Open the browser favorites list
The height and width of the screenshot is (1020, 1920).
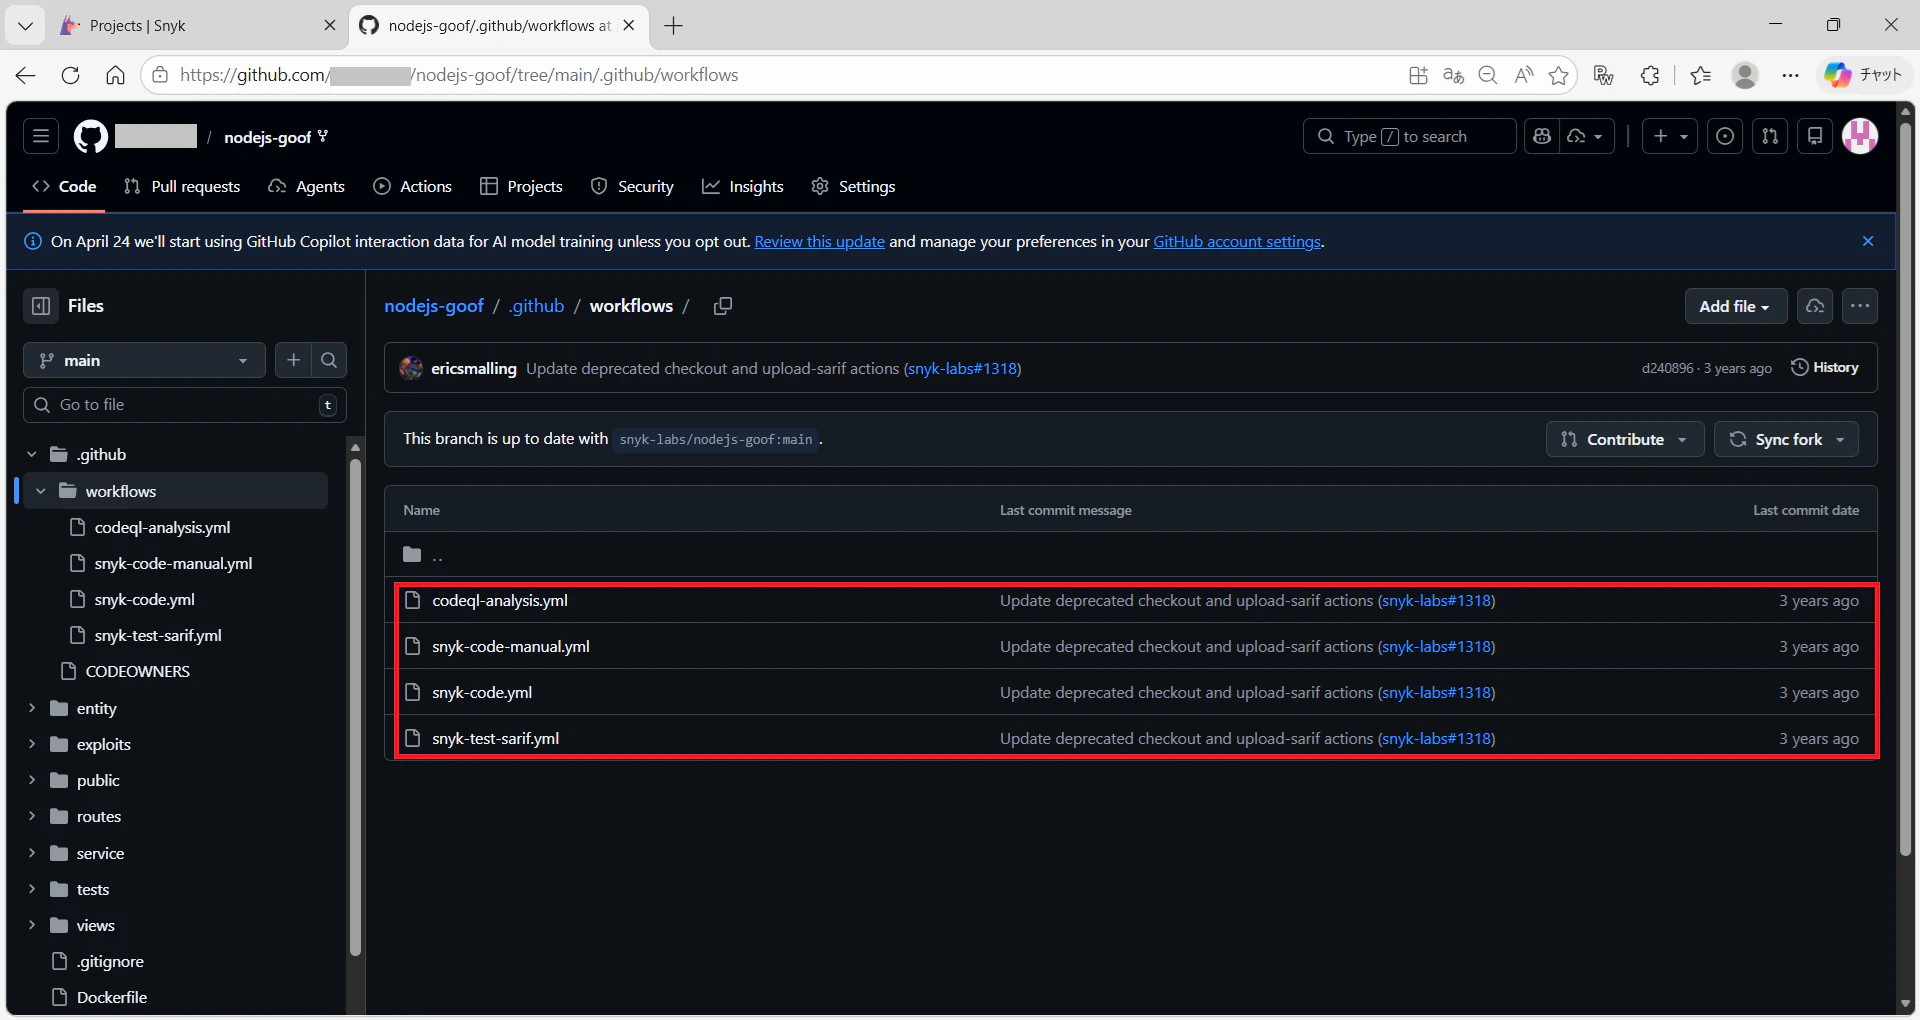[x=1700, y=75]
